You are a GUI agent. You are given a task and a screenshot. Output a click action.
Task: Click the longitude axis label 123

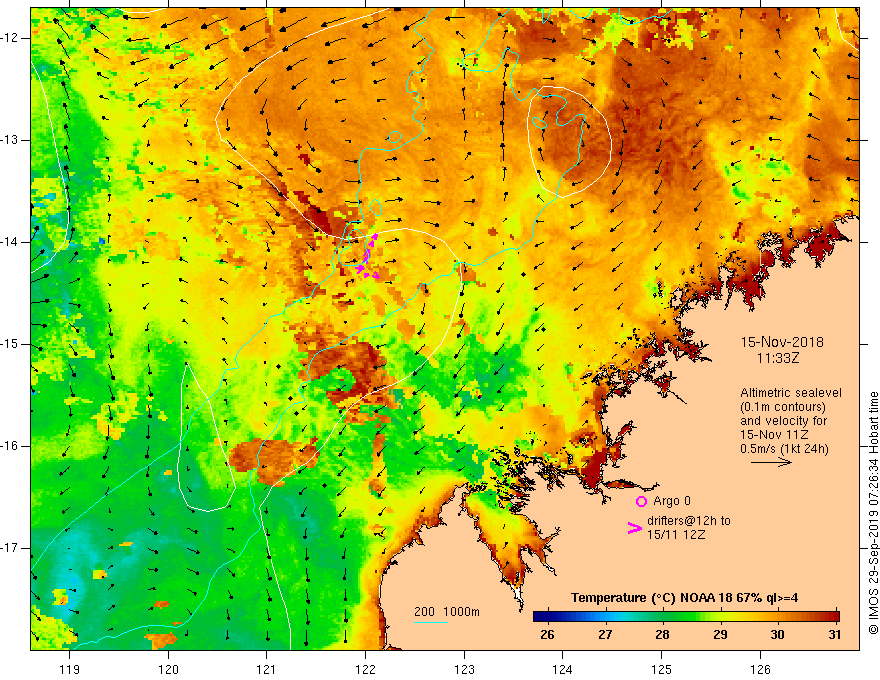(464, 669)
